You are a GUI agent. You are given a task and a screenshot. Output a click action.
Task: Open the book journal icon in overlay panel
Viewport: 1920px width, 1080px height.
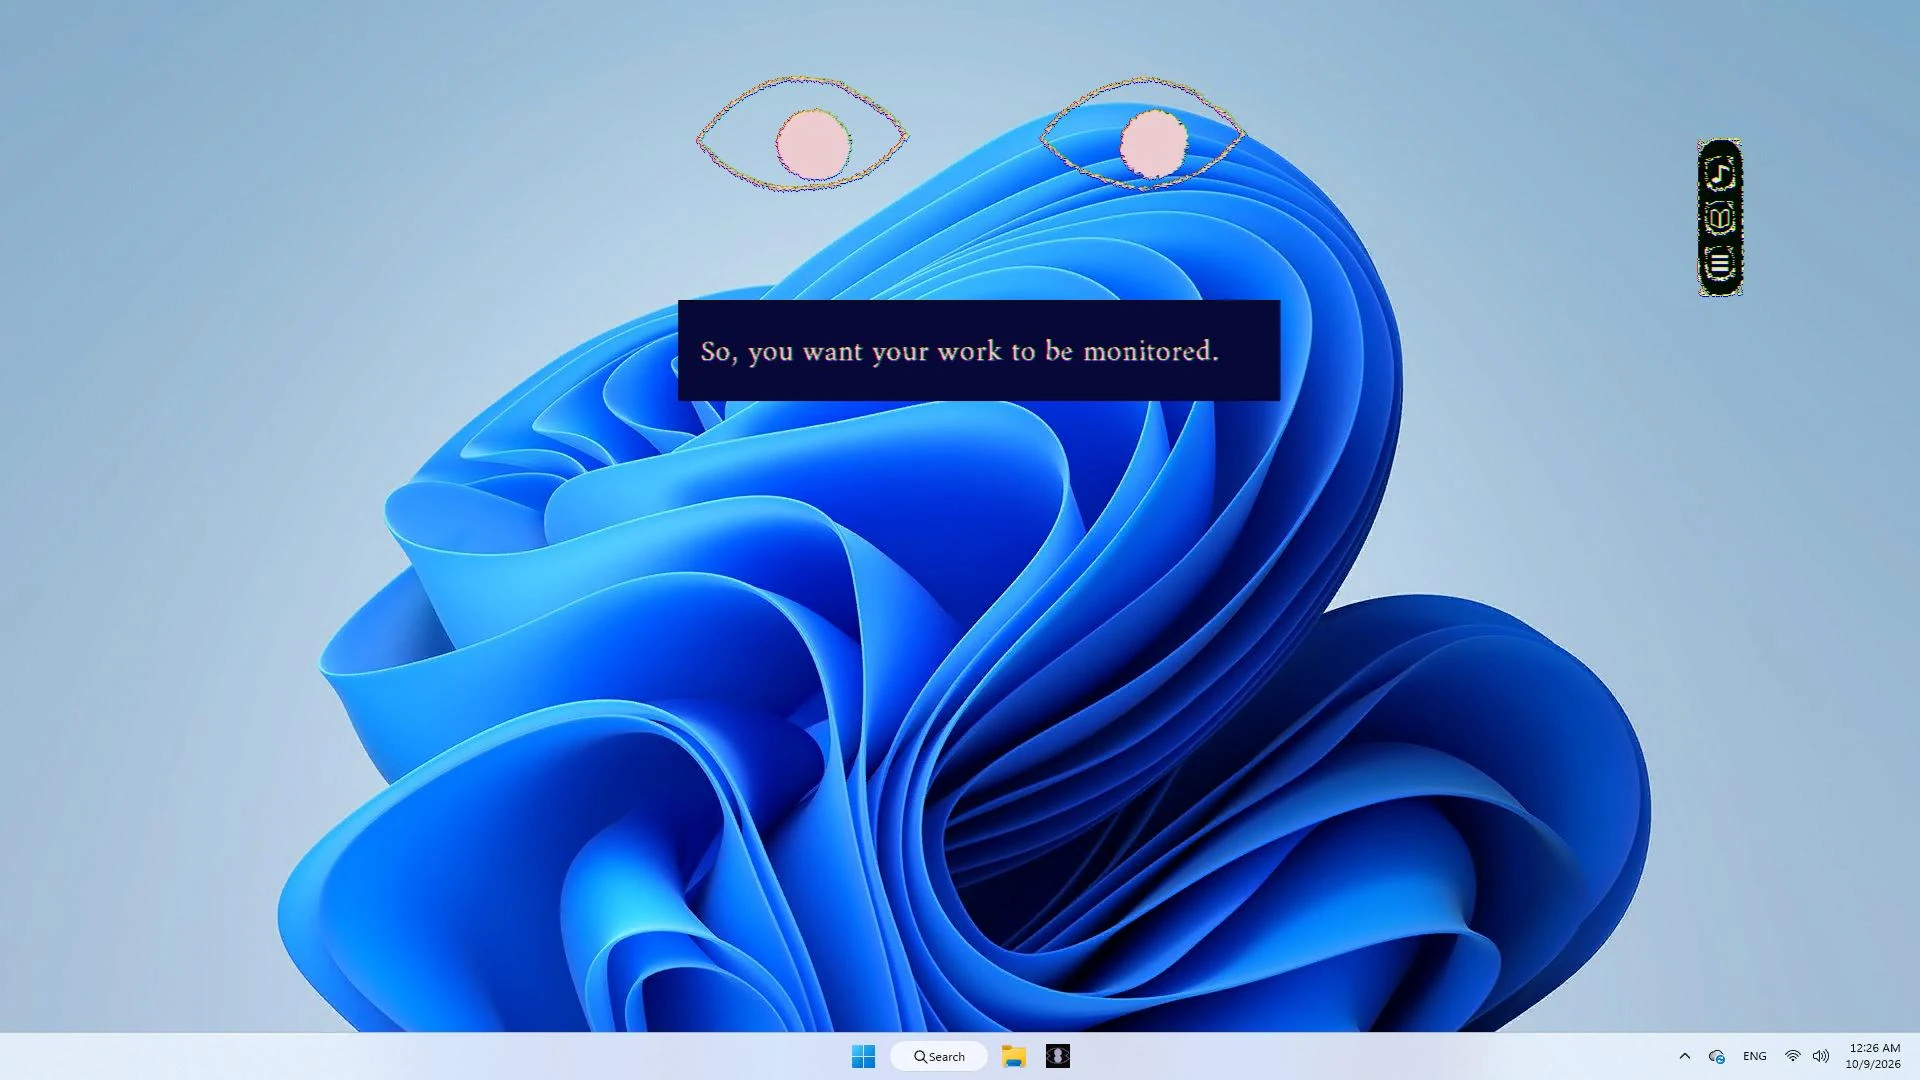pyautogui.click(x=1719, y=218)
